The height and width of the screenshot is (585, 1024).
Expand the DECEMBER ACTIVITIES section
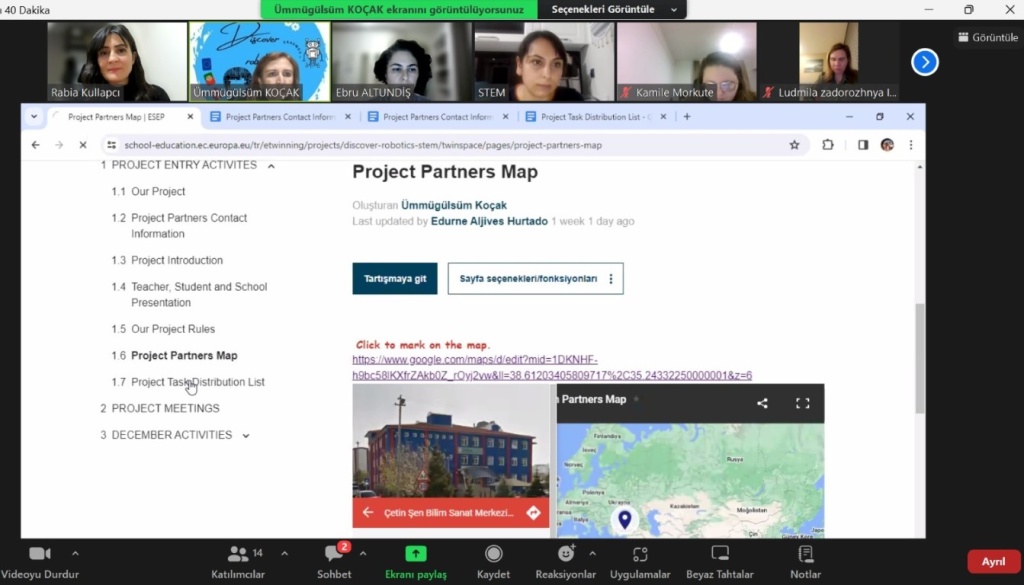(246, 435)
